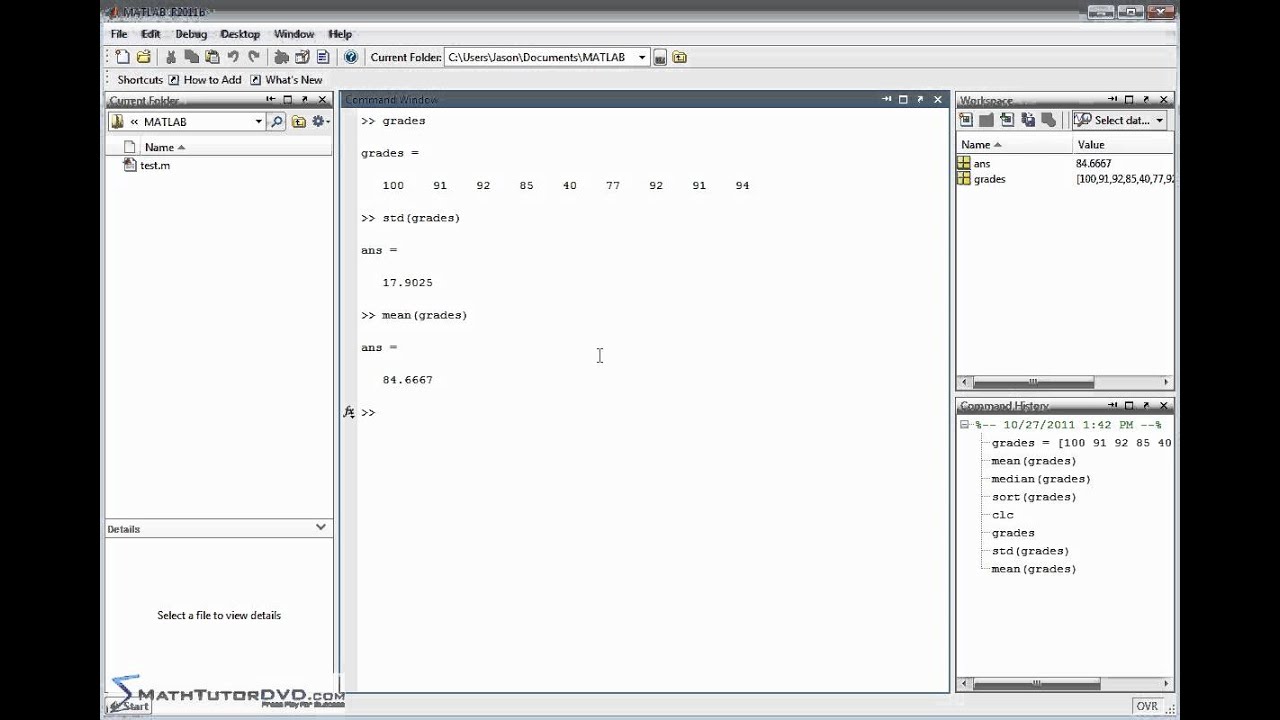
Task: Click horizontal scrollbar in Command History panel
Action: [x=1036, y=685]
